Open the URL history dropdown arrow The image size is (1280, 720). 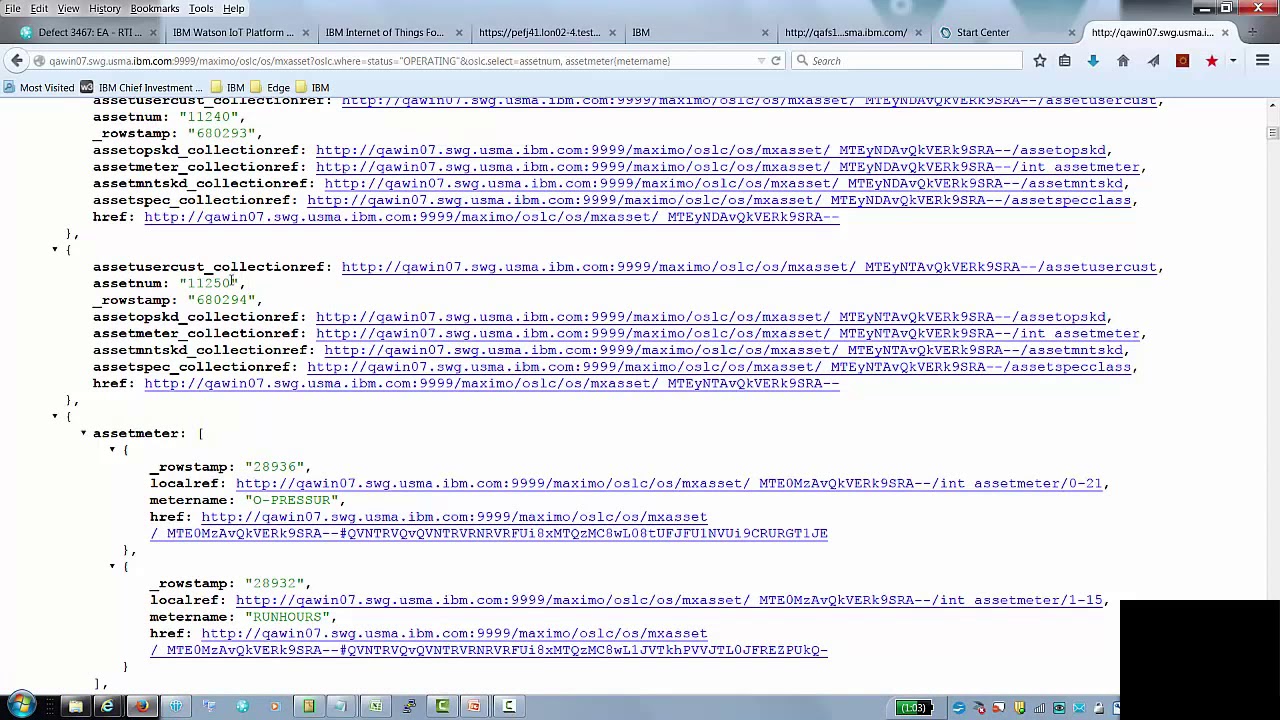click(x=761, y=61)
